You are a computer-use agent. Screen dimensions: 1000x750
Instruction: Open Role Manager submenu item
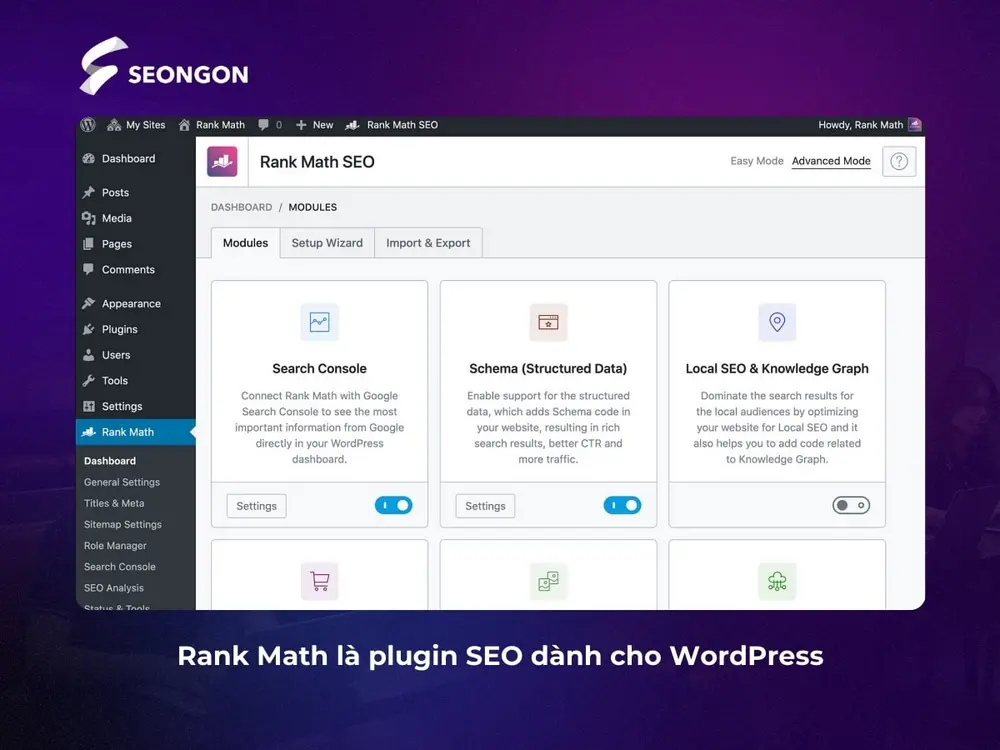(115, 545)
